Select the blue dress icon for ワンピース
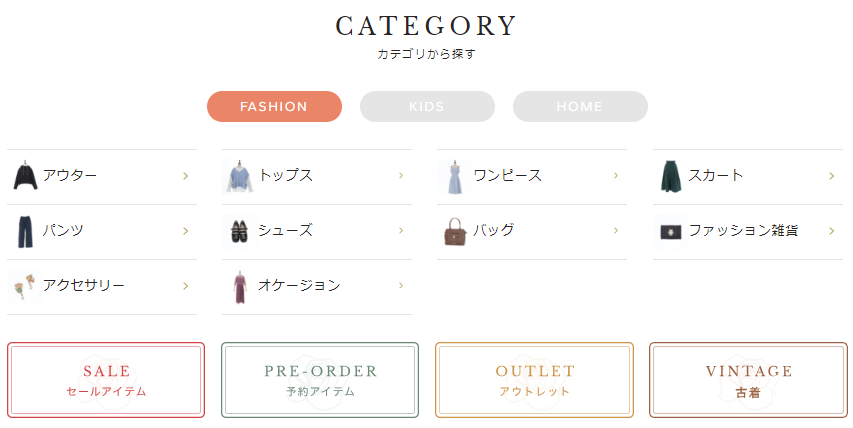Image resolution: width=853 pixels, height=428 pixels. (x=455, y=177)
